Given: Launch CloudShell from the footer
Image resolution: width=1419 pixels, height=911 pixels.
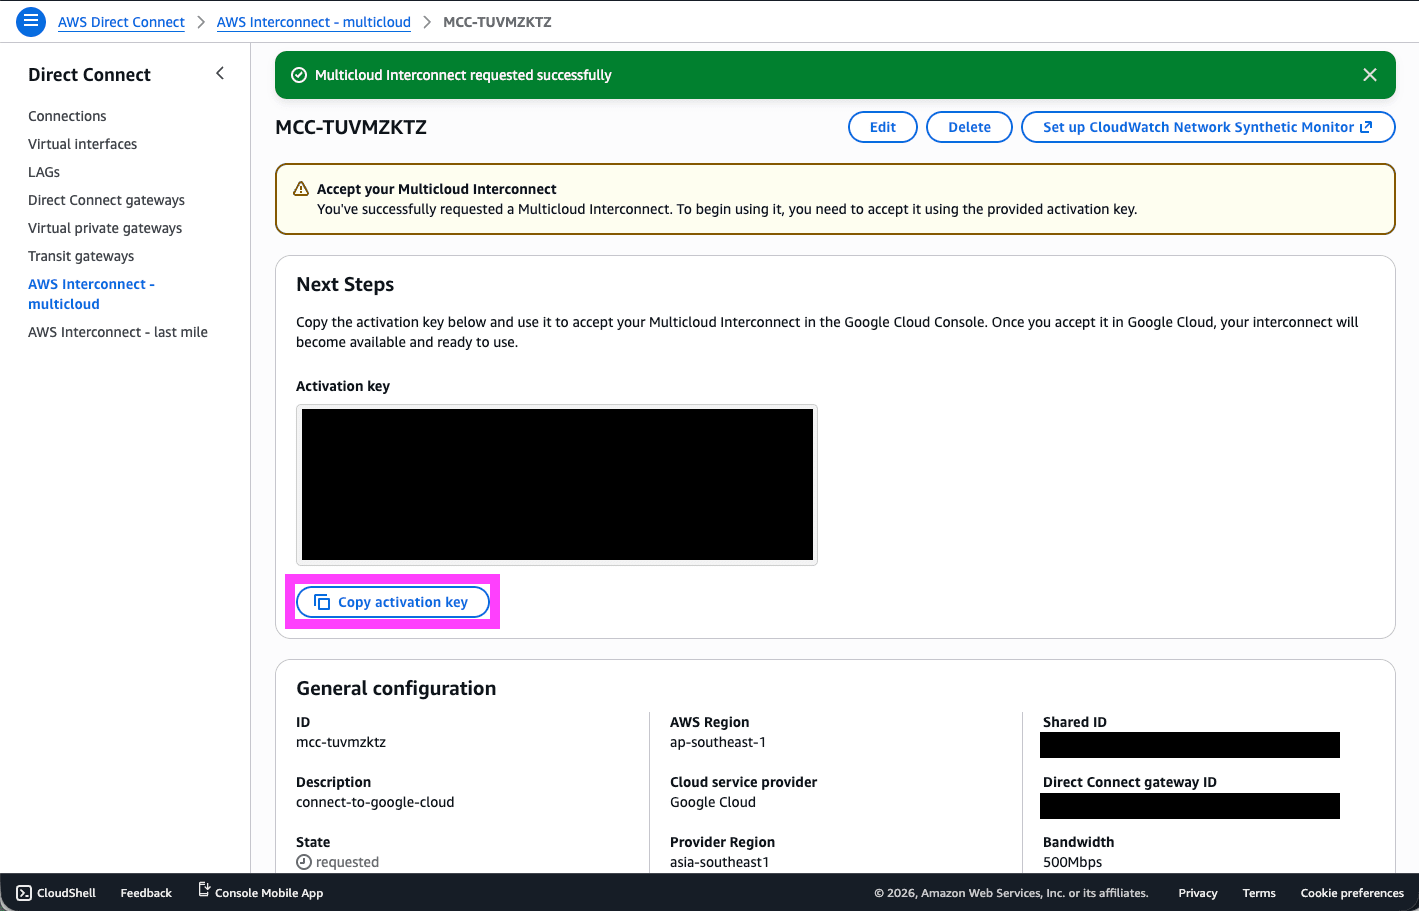Looking at the screenshot, I should [56, 893].
